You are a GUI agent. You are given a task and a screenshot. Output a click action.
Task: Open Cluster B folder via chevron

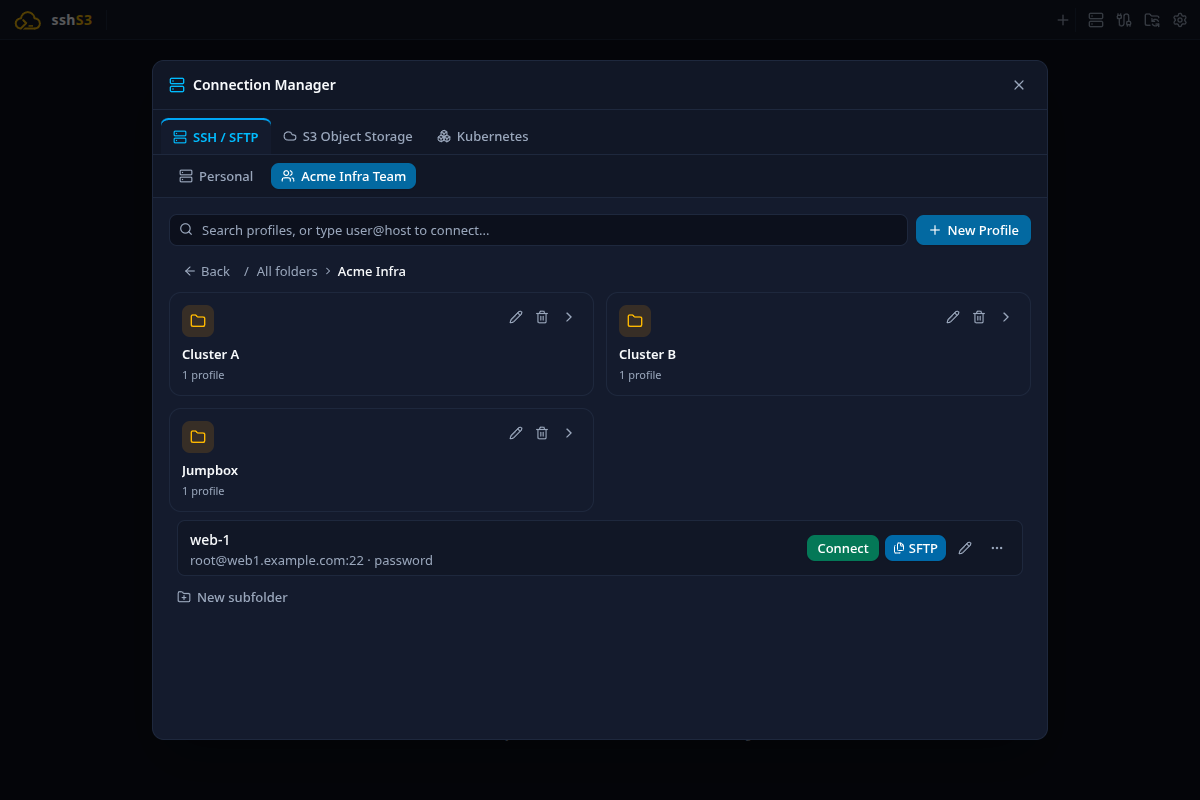(x=1006, y=317)
